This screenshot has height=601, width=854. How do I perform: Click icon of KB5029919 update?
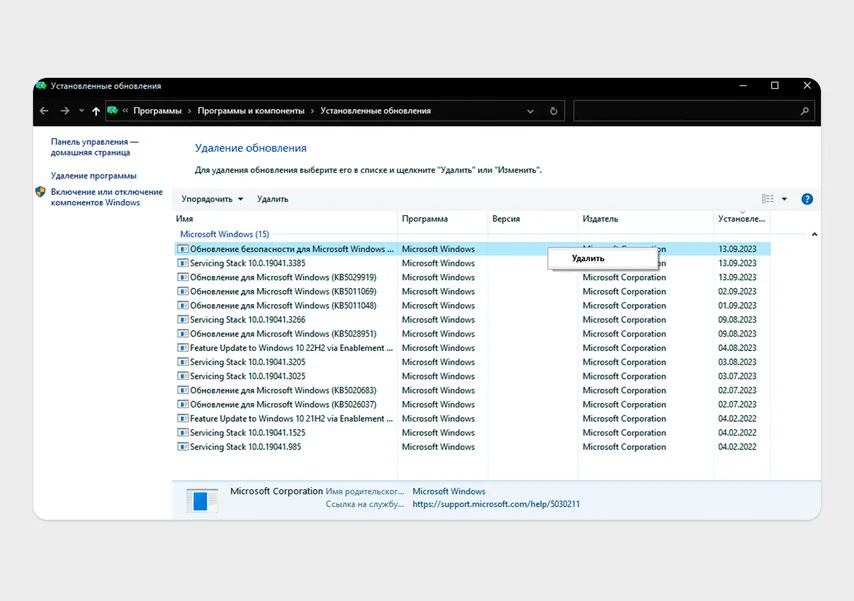click(x=183, y=277)
